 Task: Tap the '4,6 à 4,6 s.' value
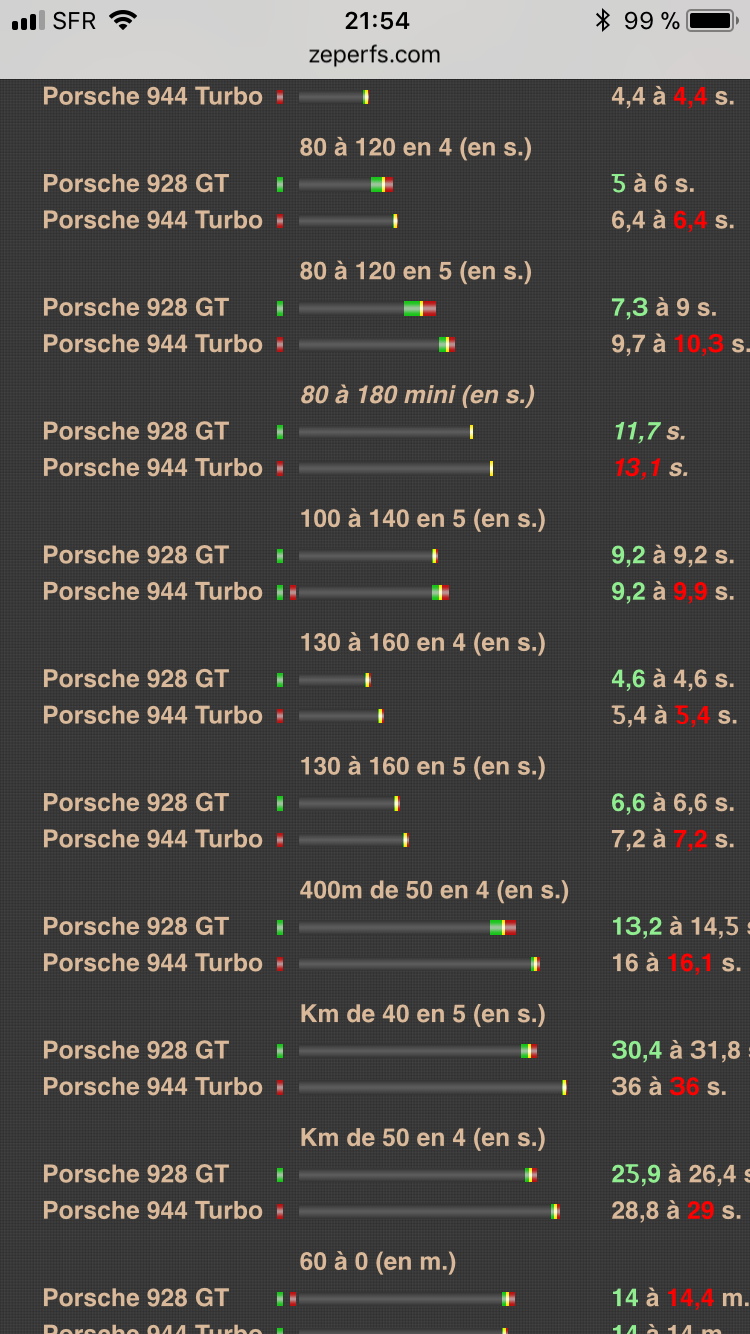(x=673, y=681)
